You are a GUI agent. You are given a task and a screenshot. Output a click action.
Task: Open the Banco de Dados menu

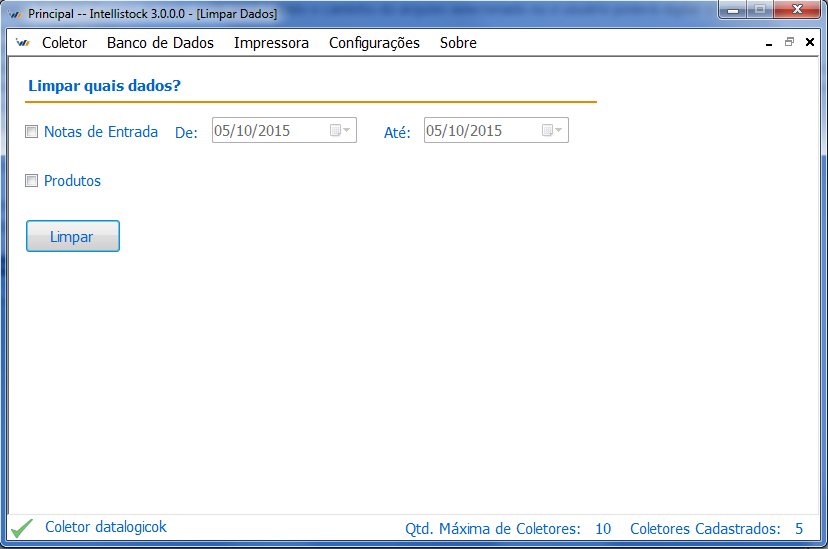(x=160, y=43)
